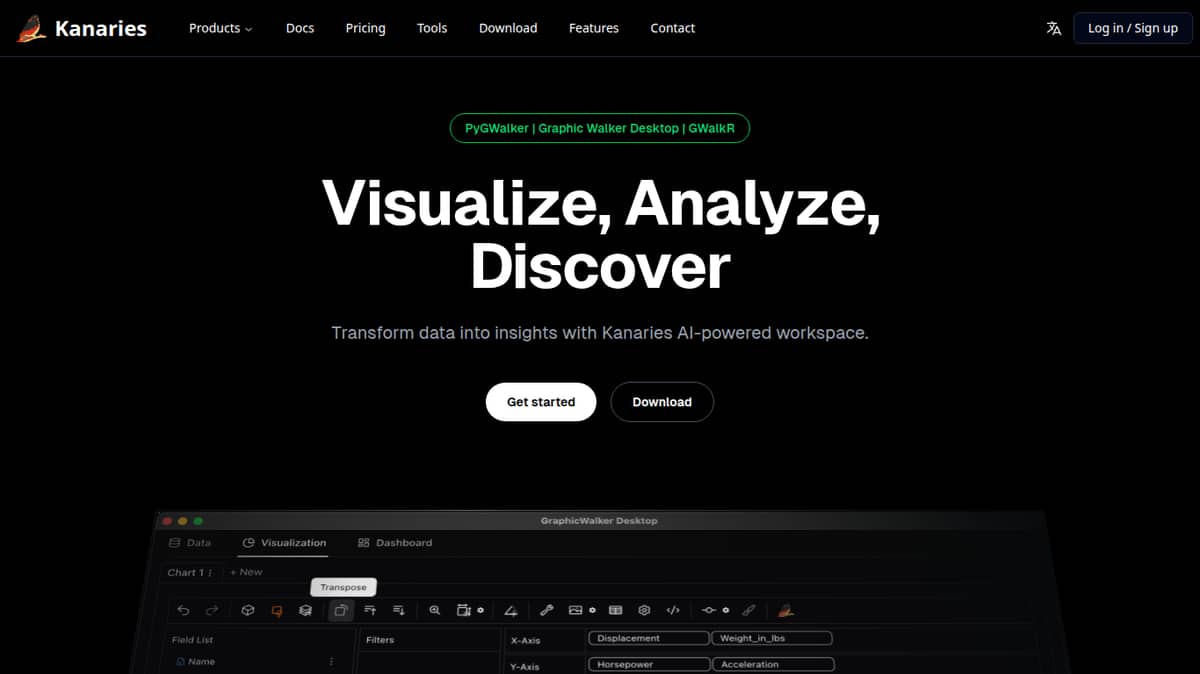1200x674 pixels.
Task: Toggle the aggregation cube icon in preview toolbar
Action: coord(248,610)
